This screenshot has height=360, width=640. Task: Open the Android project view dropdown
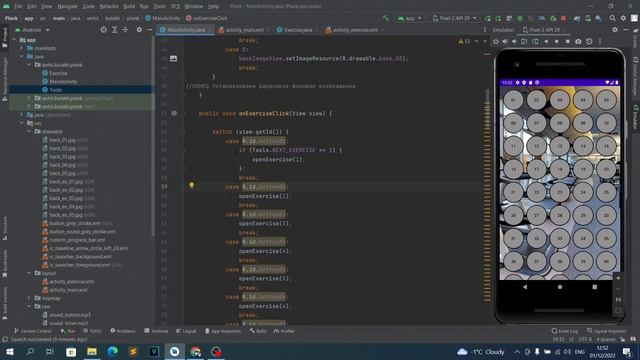point(32,30)
